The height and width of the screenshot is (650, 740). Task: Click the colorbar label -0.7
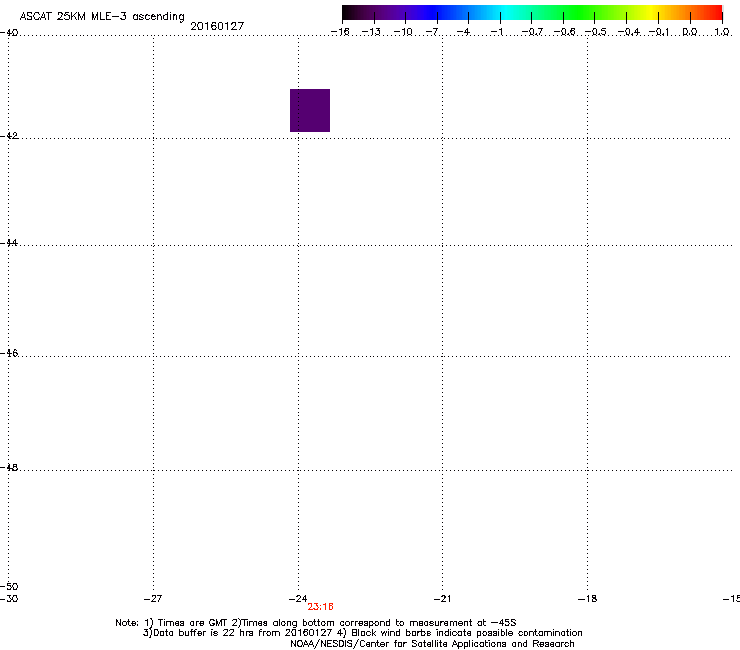532,32
